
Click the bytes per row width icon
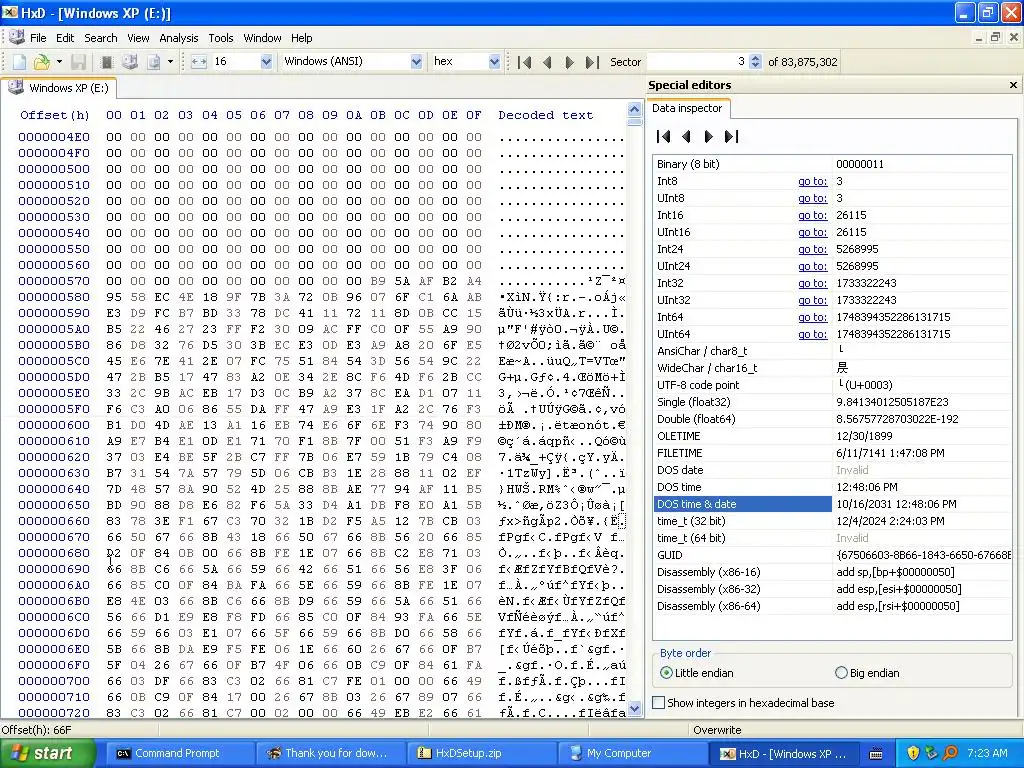point(199,62)
